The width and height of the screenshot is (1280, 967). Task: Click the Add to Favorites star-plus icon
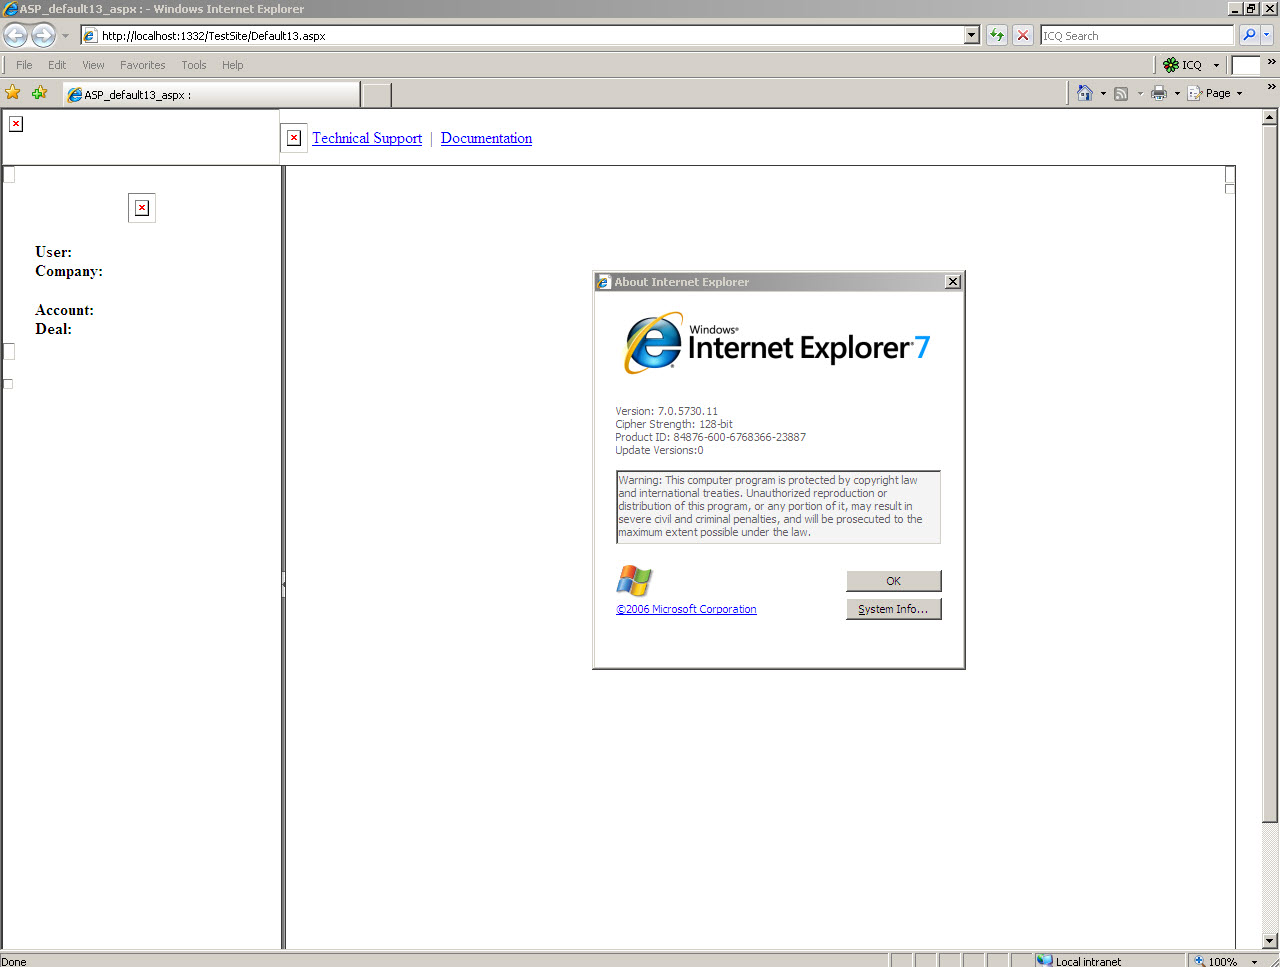39,93
